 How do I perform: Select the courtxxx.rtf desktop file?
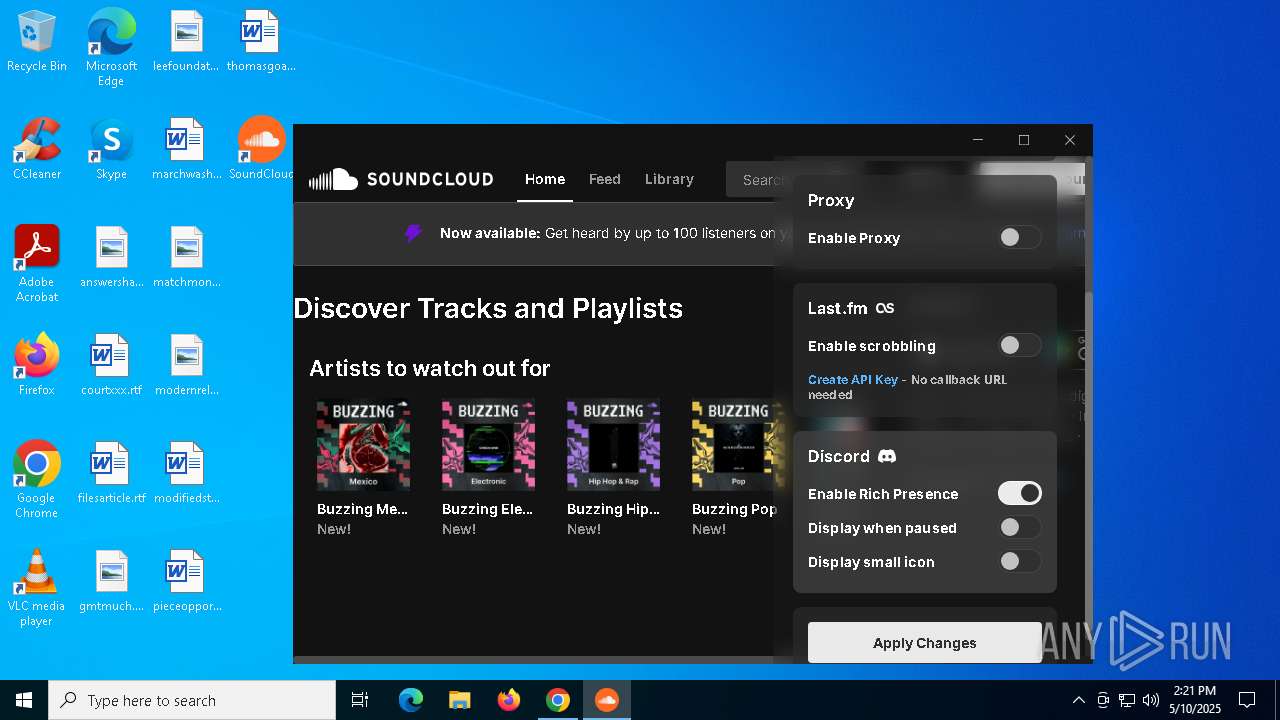[x=111, y=366]
